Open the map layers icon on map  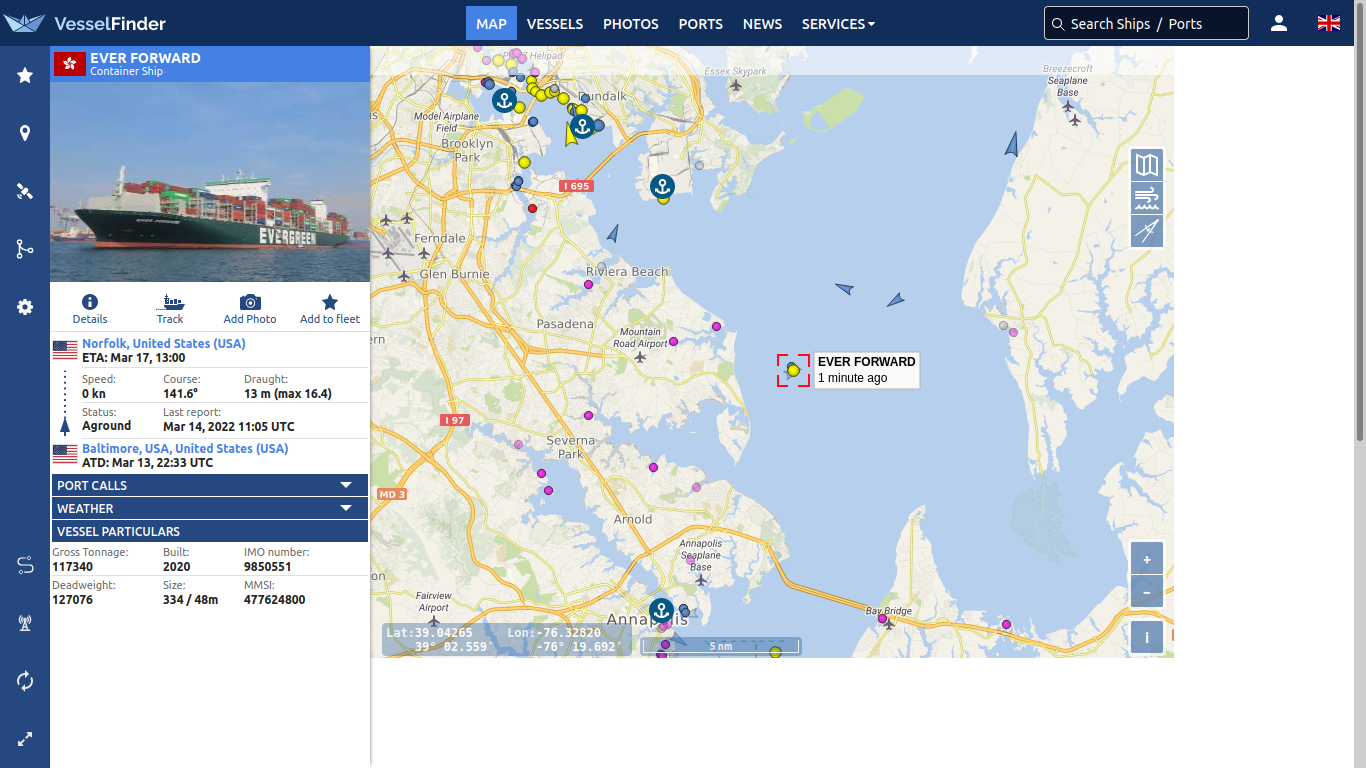[x=1147, y=165]
